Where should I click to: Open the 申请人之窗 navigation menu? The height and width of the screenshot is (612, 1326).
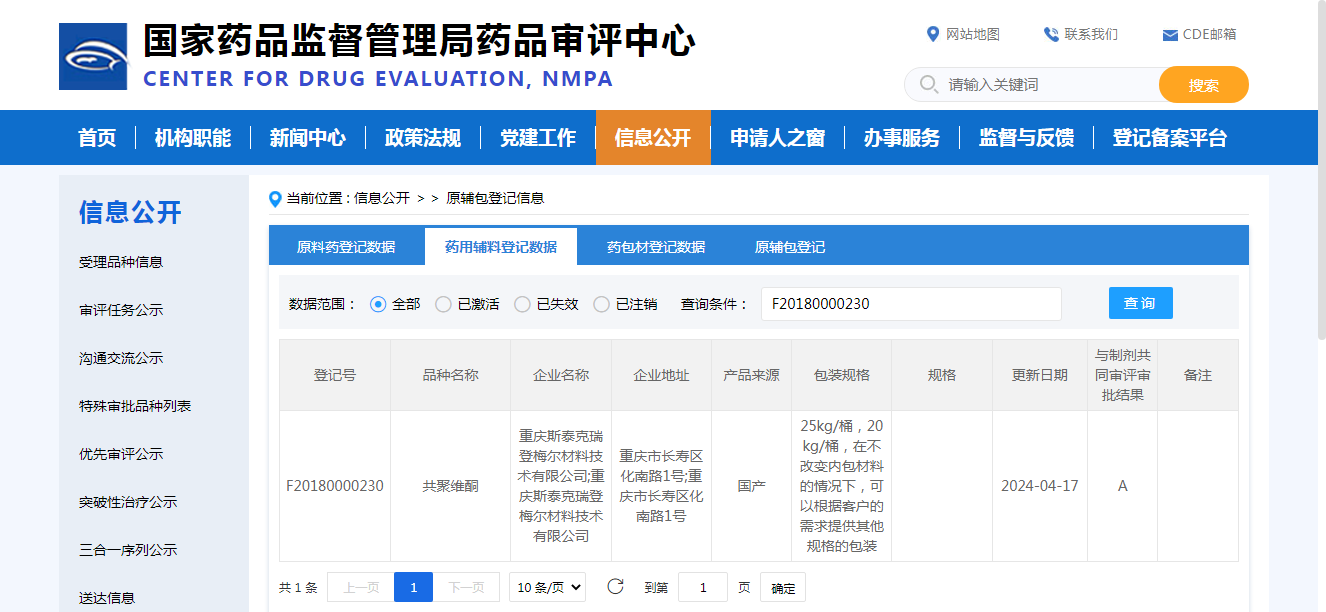pos(777,137)
